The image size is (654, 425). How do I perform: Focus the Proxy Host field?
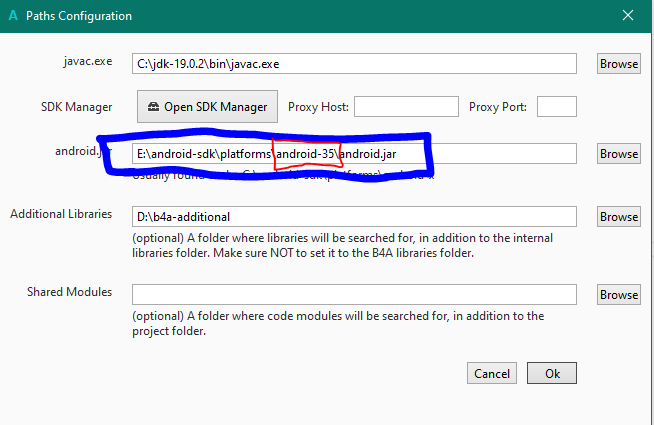[405, 107]
